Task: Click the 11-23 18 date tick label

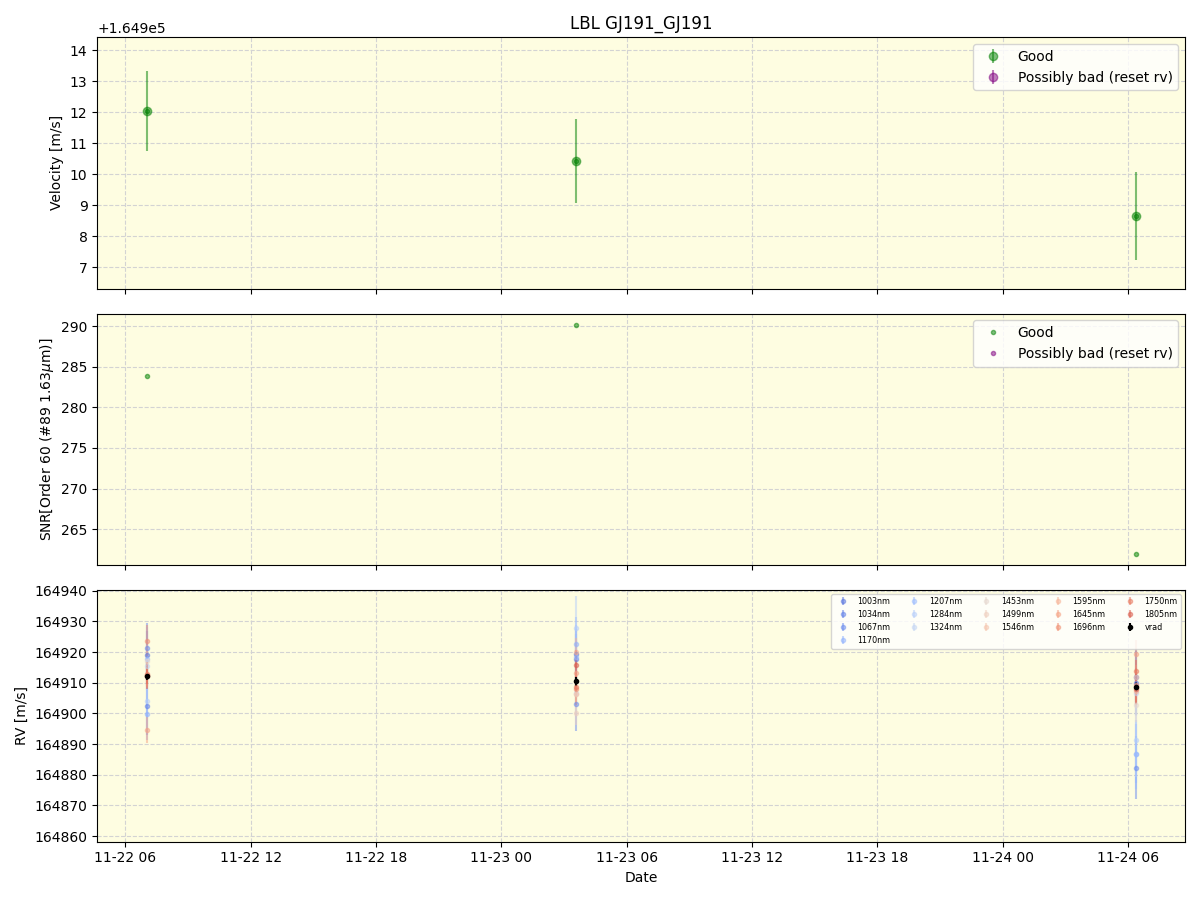Action: 877,856
